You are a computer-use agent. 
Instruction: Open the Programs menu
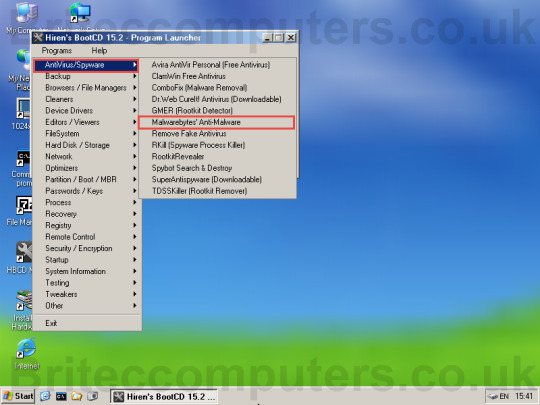point(56,51)
